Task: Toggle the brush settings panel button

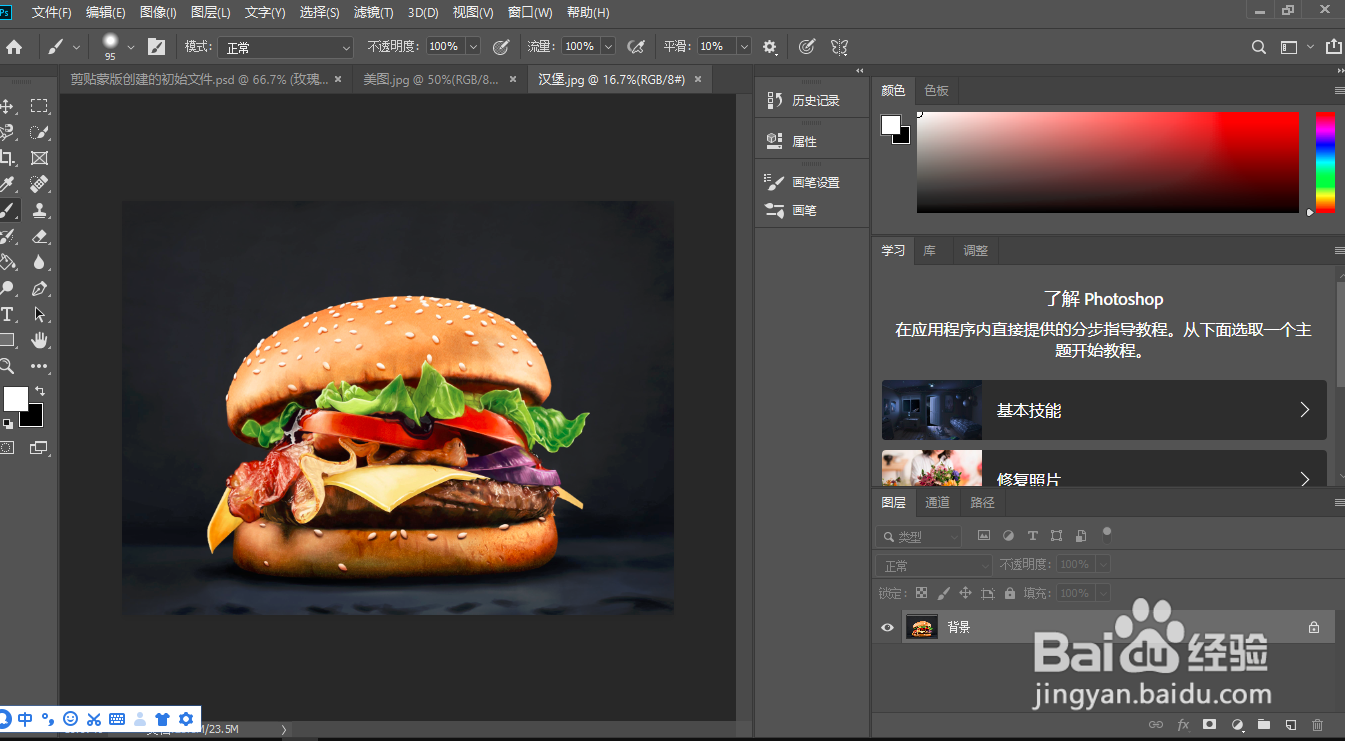Action: (x=156, y=46)
